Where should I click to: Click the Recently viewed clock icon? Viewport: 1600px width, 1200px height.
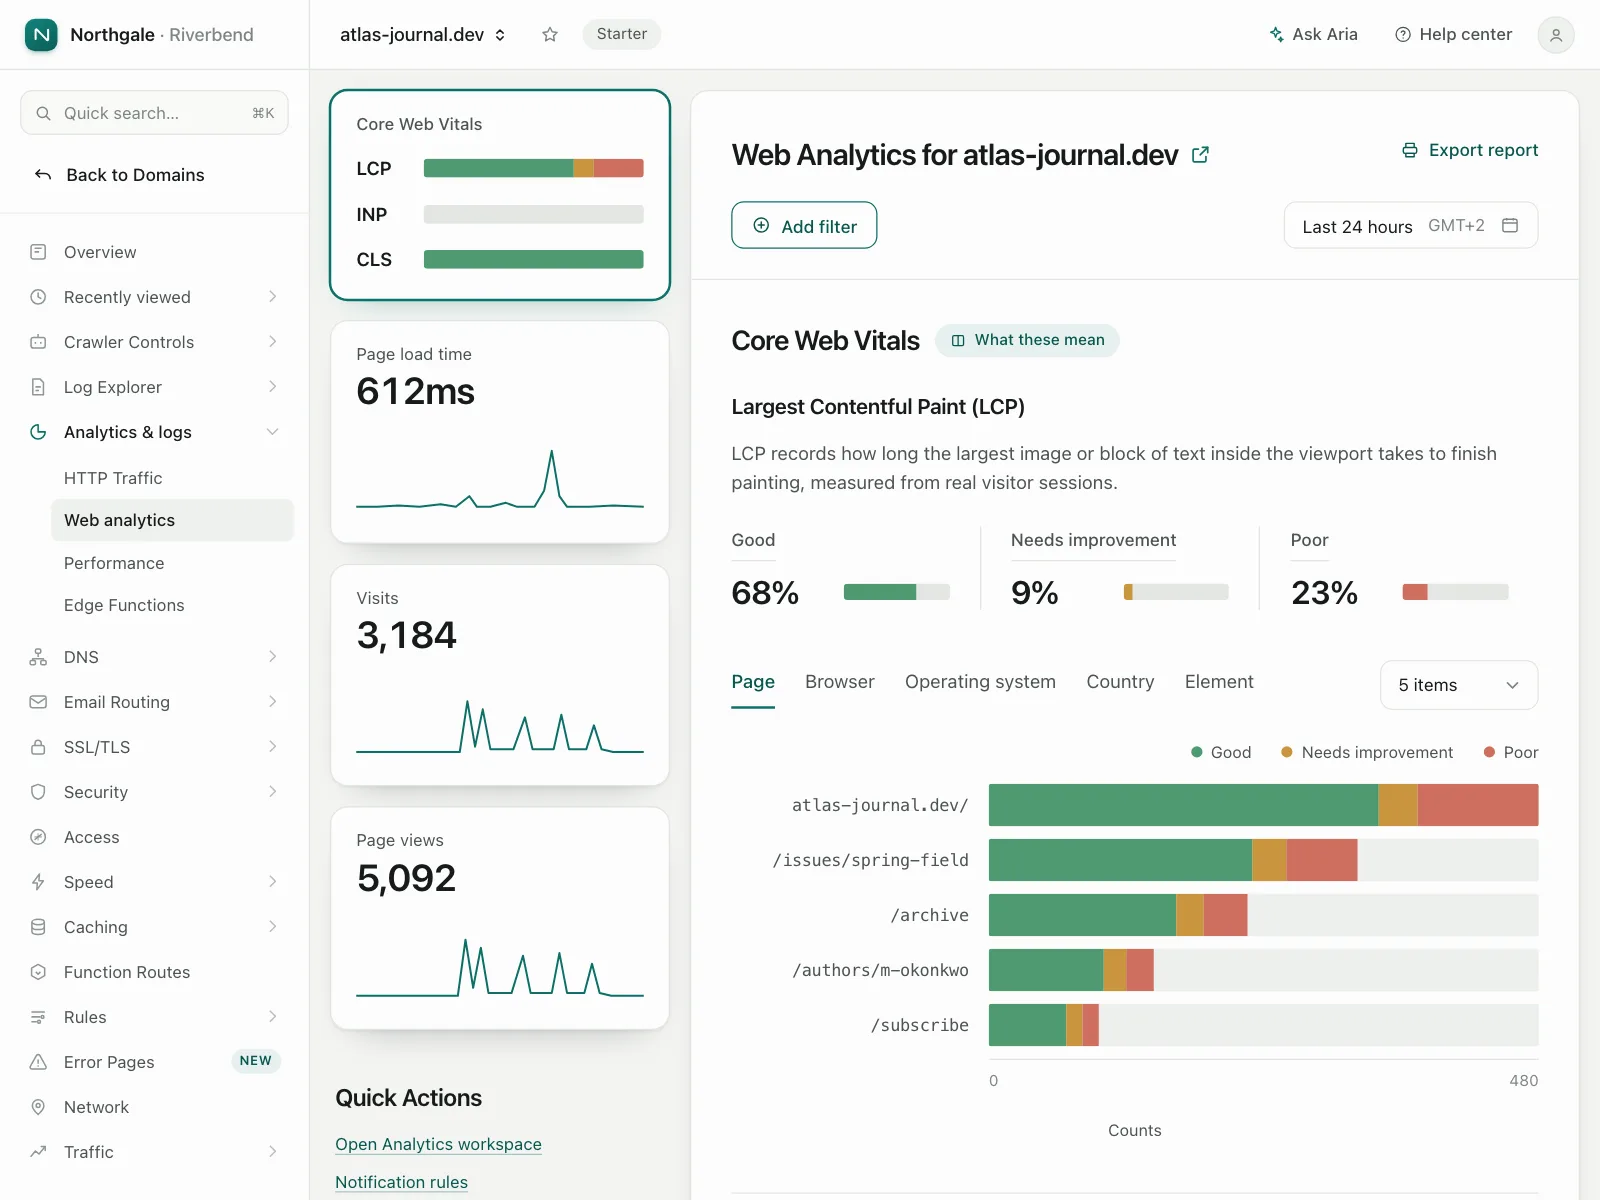38,297
